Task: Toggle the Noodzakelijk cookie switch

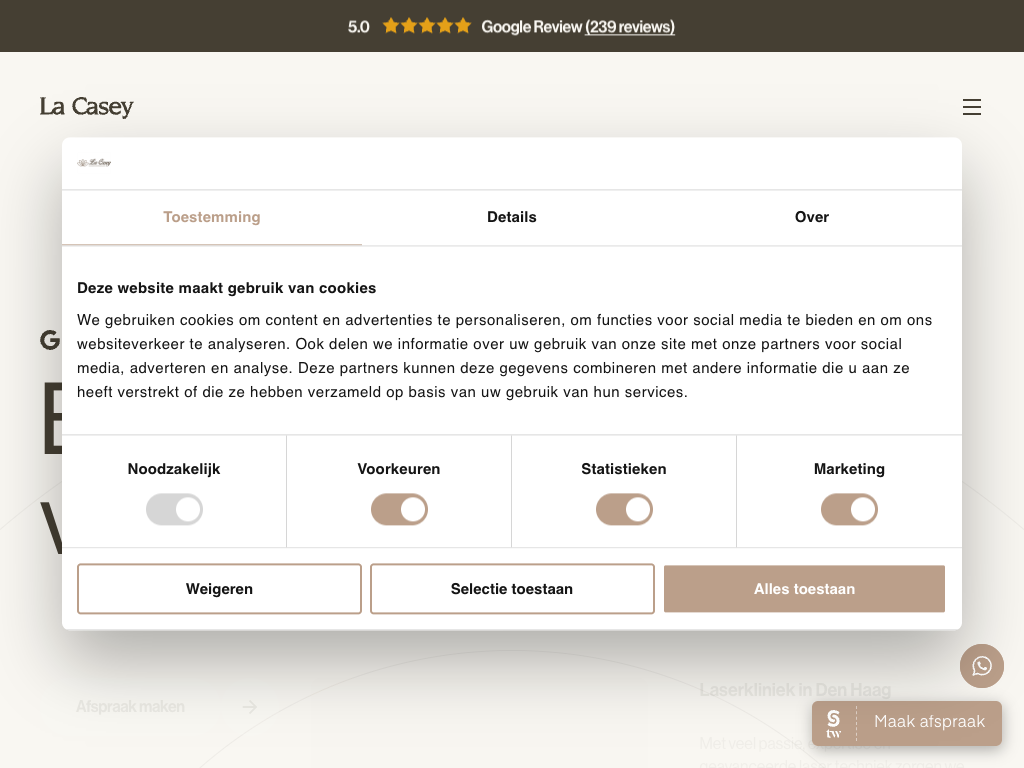Action: [x=174, y=510]
